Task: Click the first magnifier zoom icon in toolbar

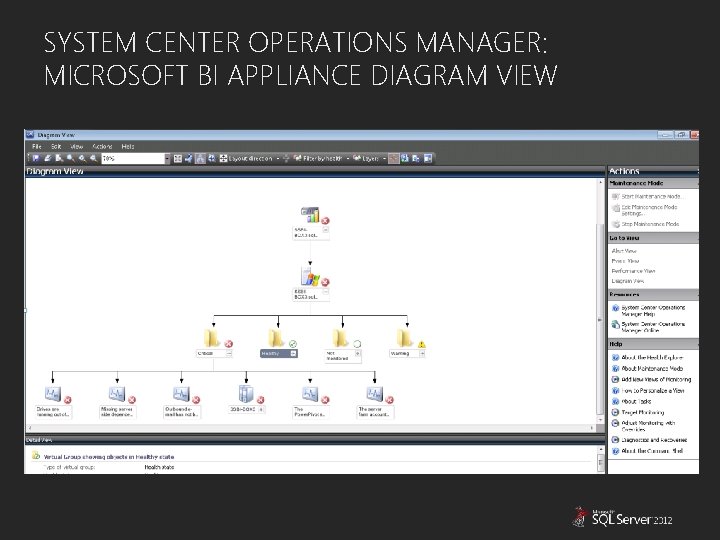Action: (70, 158)
